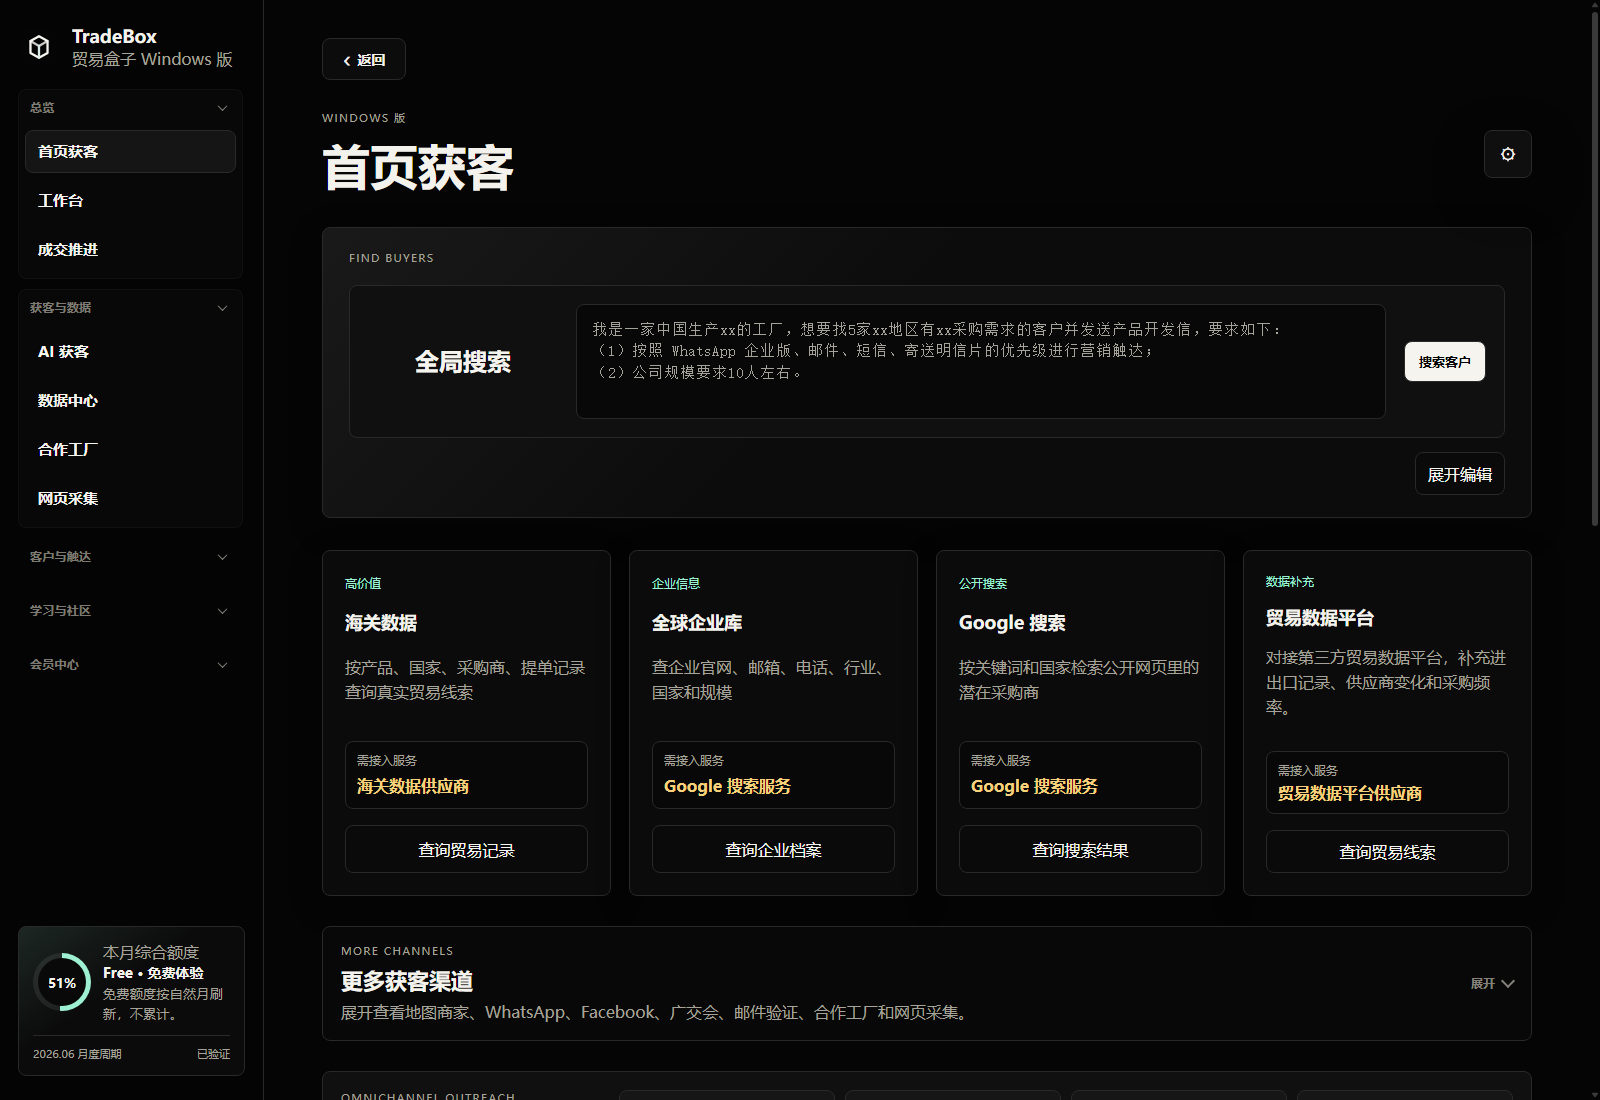Click the 全球企业库 card title
Viewport: 1600px width, 1100px height.
point(697,623)
